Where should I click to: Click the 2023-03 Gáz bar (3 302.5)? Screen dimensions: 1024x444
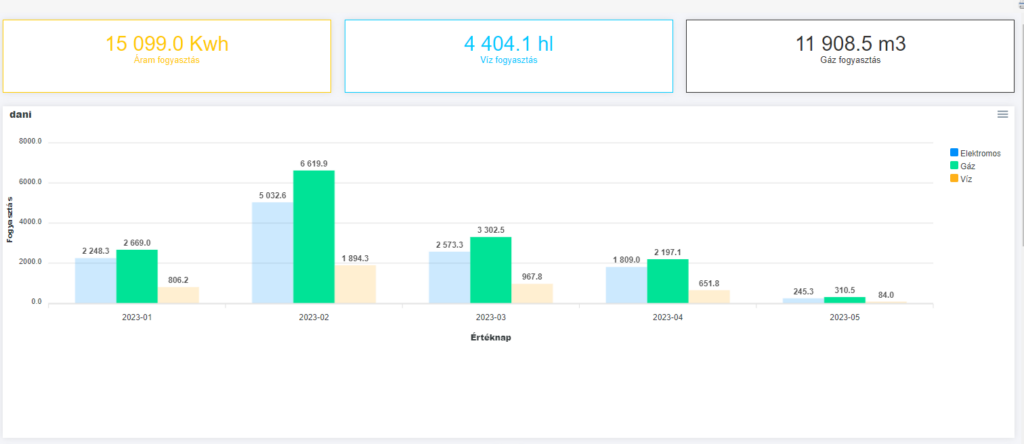491,270
